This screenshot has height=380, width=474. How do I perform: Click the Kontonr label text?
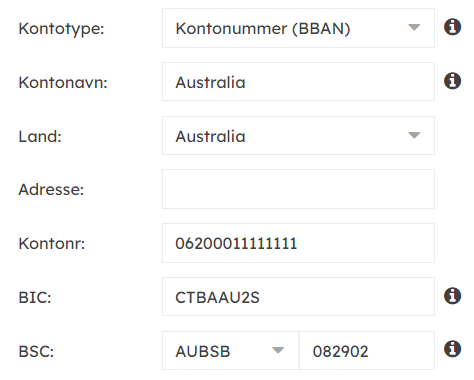(52, 244)
